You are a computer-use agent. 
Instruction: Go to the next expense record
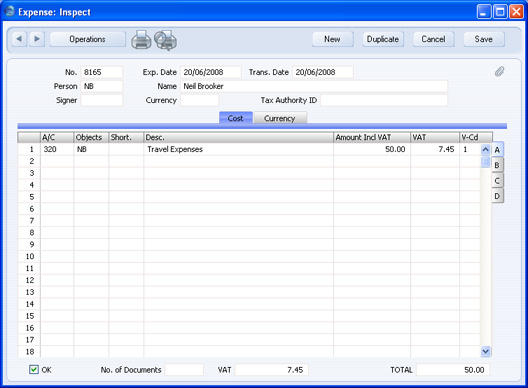point(37,39)
